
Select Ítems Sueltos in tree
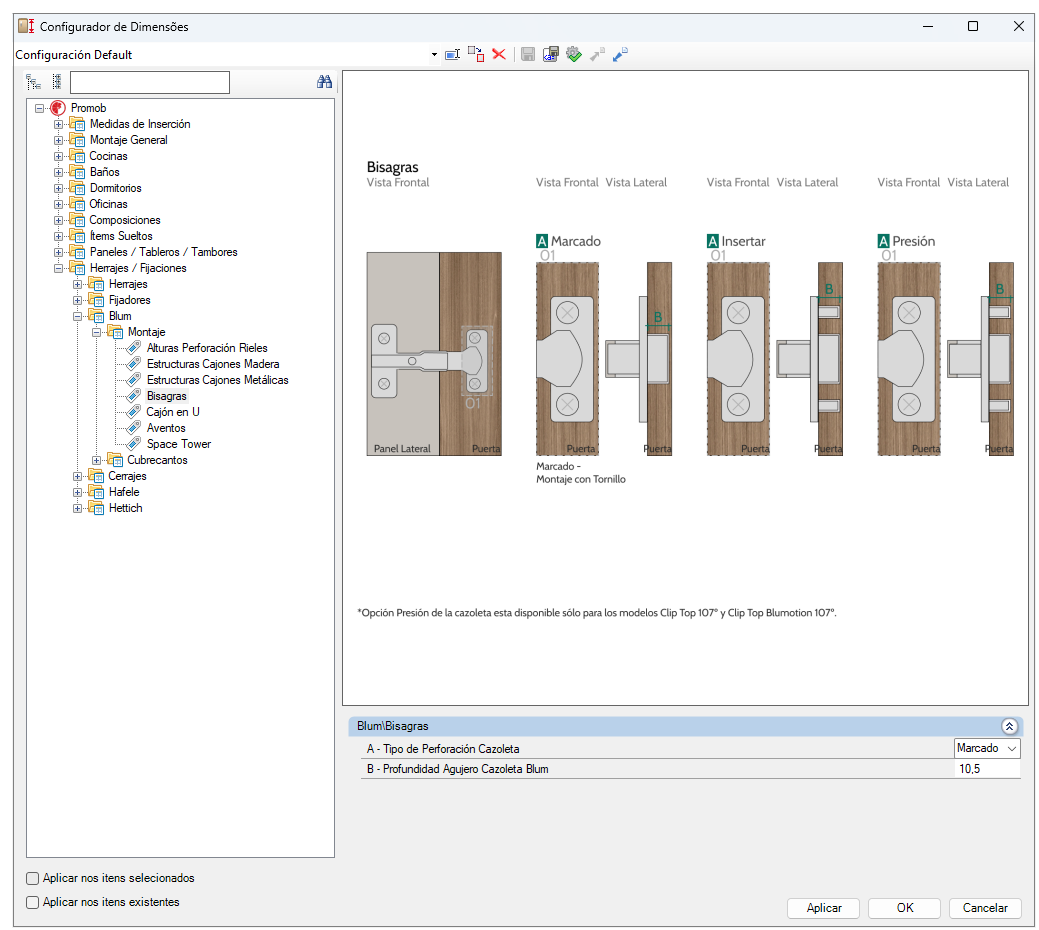(x=121, y=236)
